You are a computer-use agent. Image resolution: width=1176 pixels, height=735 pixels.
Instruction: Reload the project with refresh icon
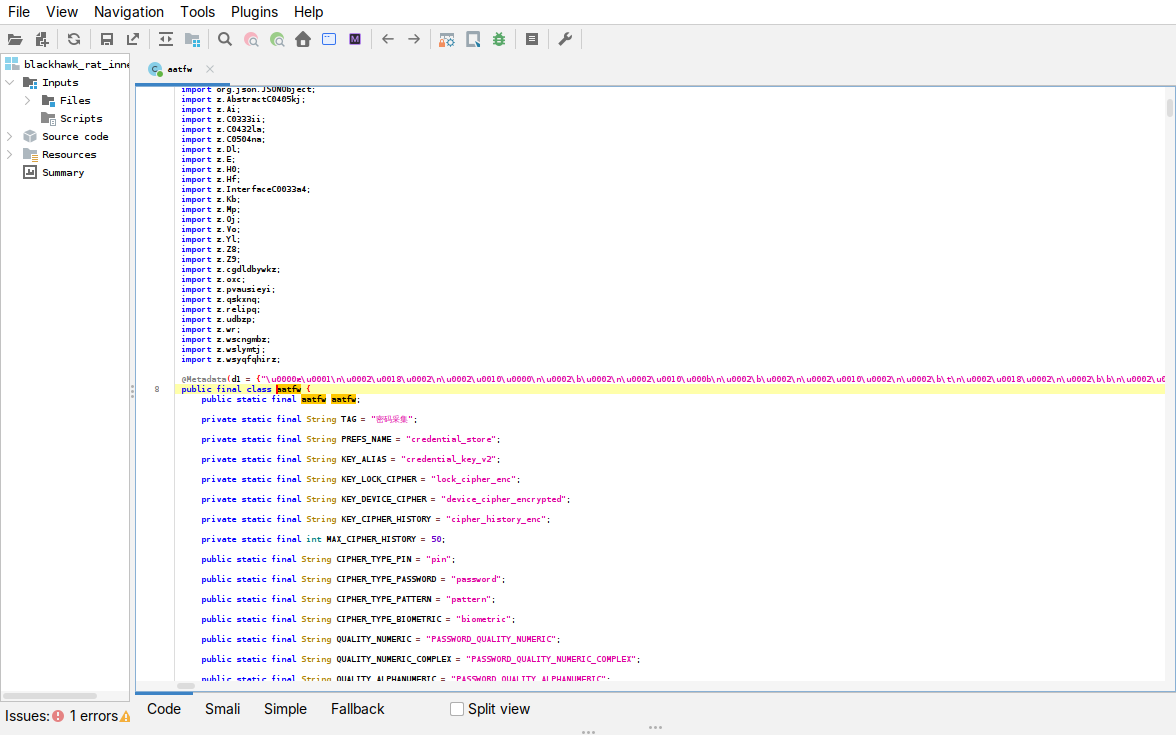coord(74,40)
